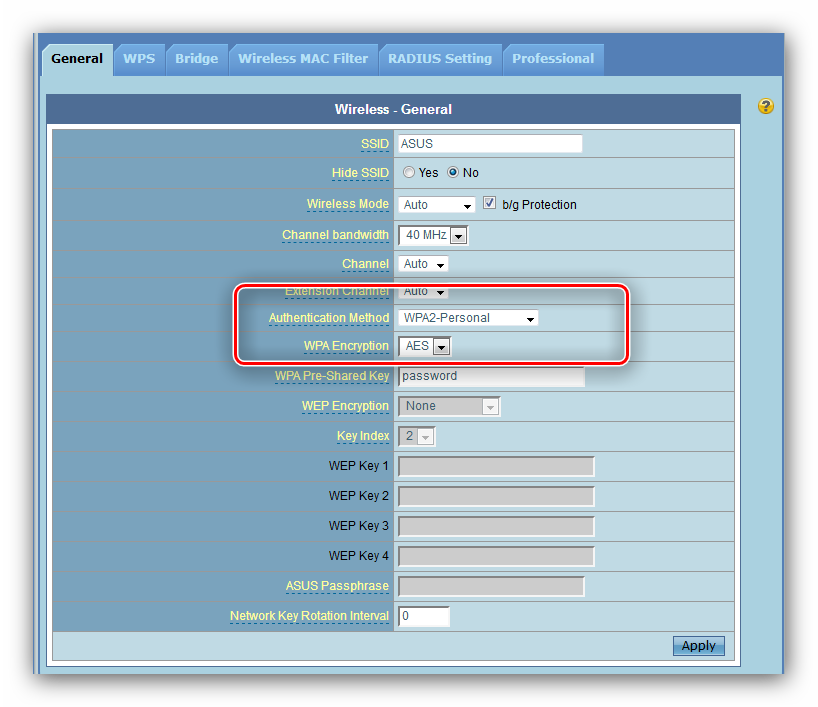This screenshot has height=707, width=818.
Task: Select Yes for Hide SSID
Action: coord(409,173)
